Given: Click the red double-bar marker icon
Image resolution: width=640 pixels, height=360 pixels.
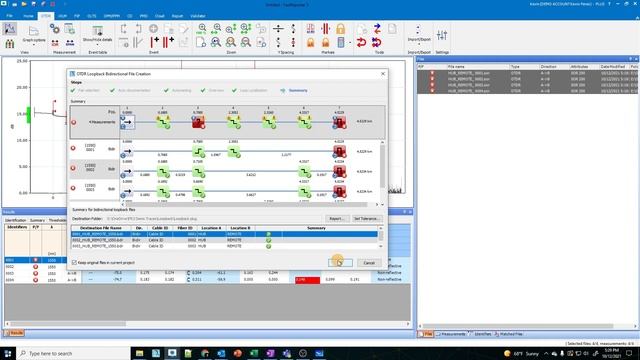Looking at the screenshot, I should pos(325,29).
